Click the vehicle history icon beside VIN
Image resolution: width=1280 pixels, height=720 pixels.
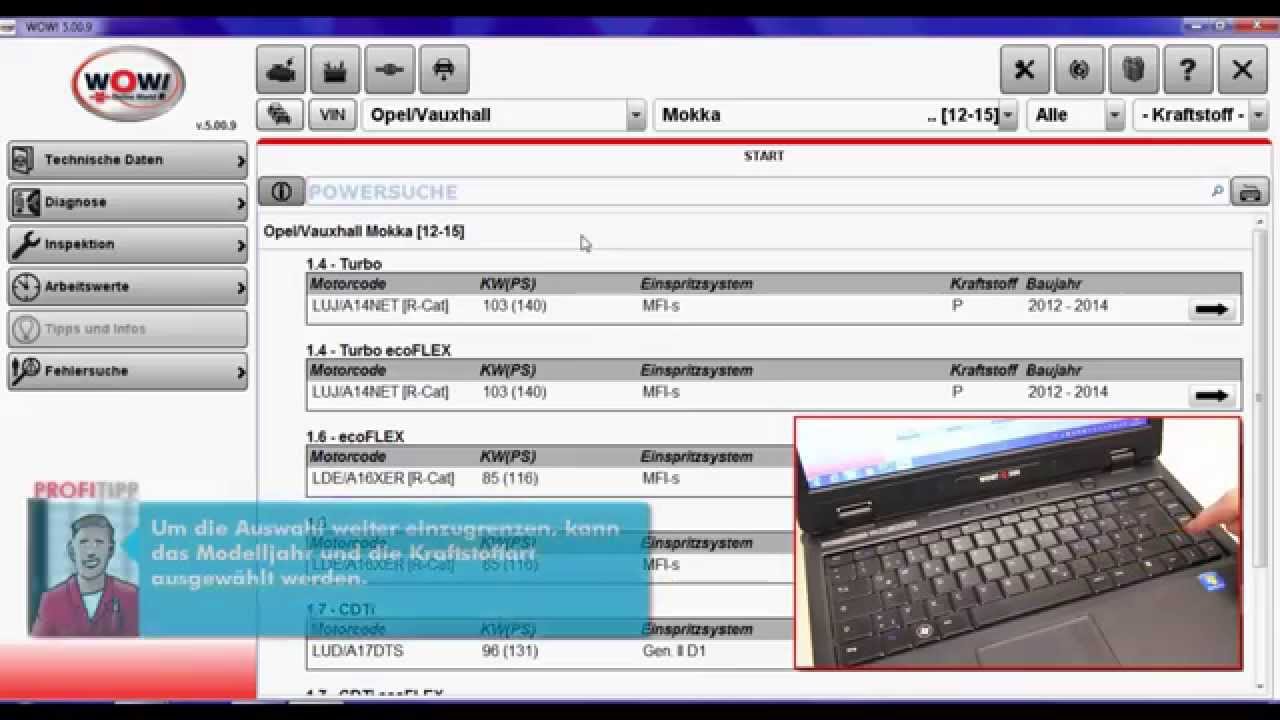(x=280, y=115)
